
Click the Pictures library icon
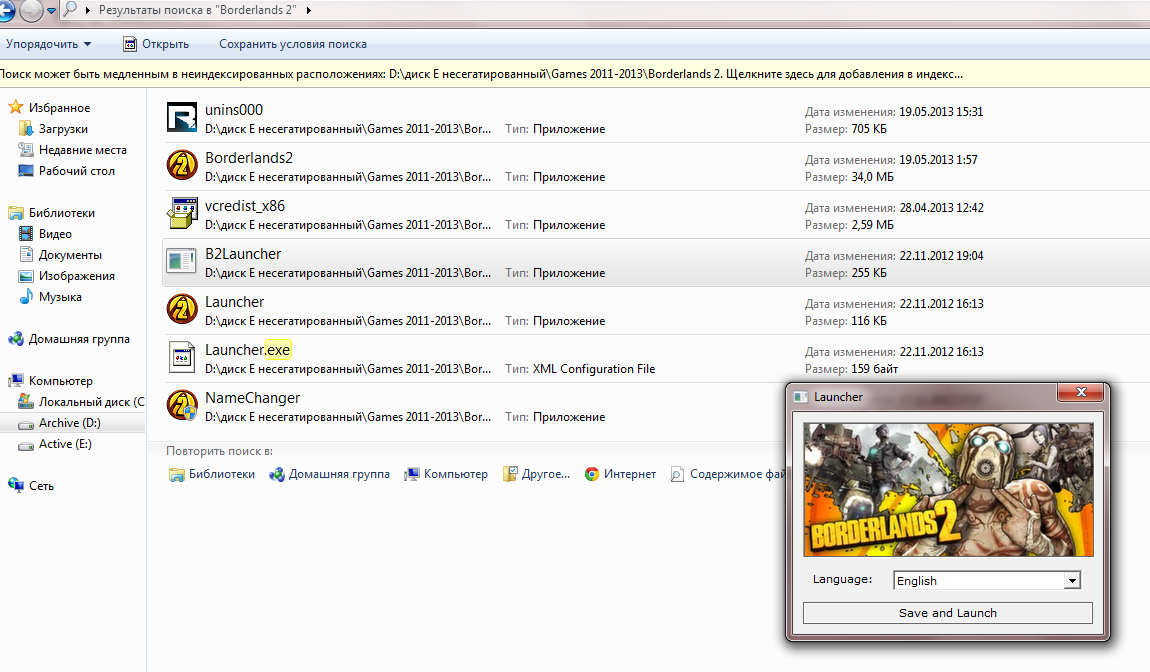pos(26,276)
